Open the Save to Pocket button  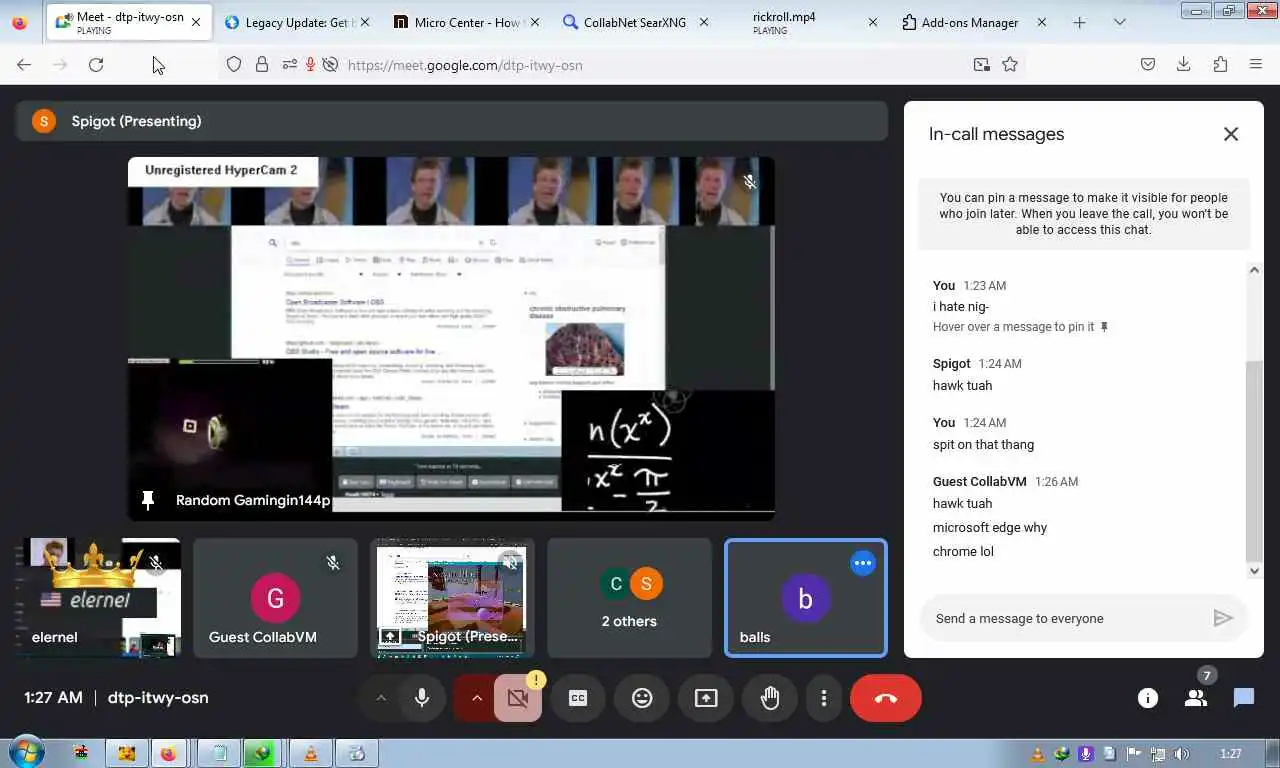tap(1148, 64)
